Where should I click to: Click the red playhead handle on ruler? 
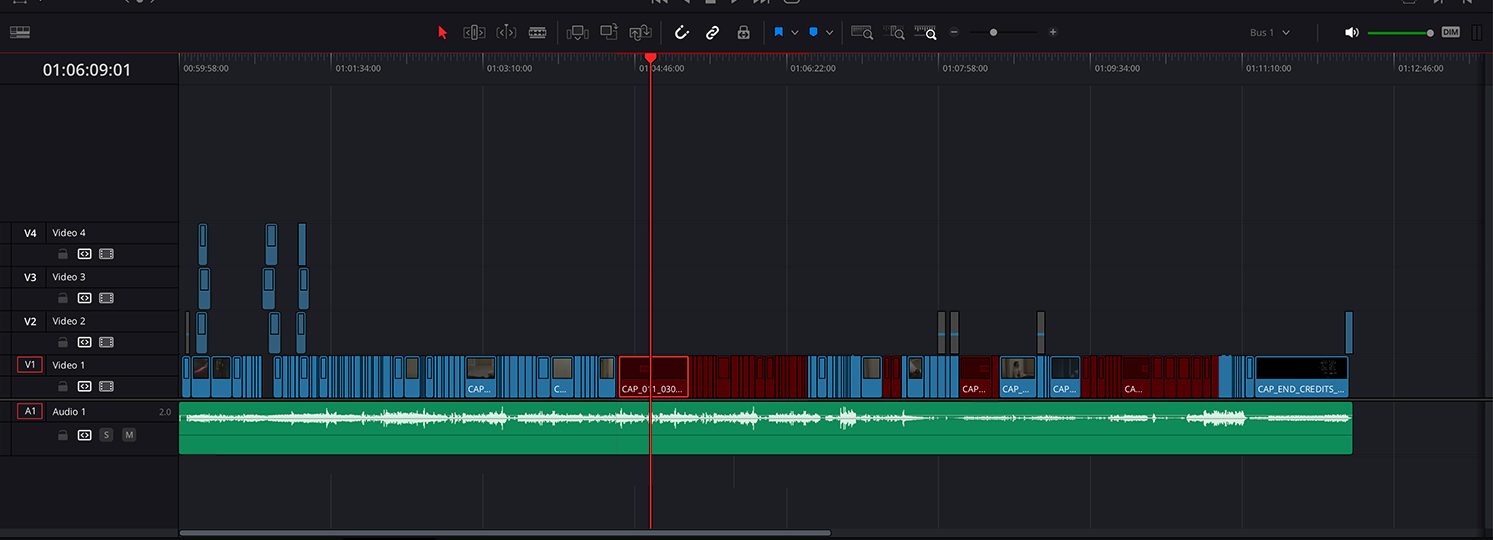(x=650, y=58)
